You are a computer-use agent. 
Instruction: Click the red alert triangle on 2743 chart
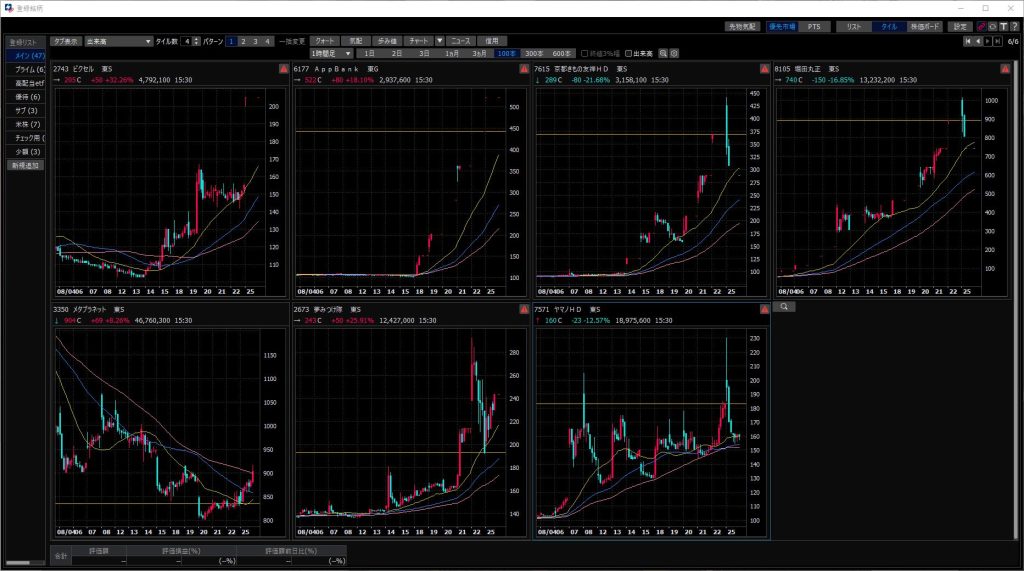coord(283,68)
